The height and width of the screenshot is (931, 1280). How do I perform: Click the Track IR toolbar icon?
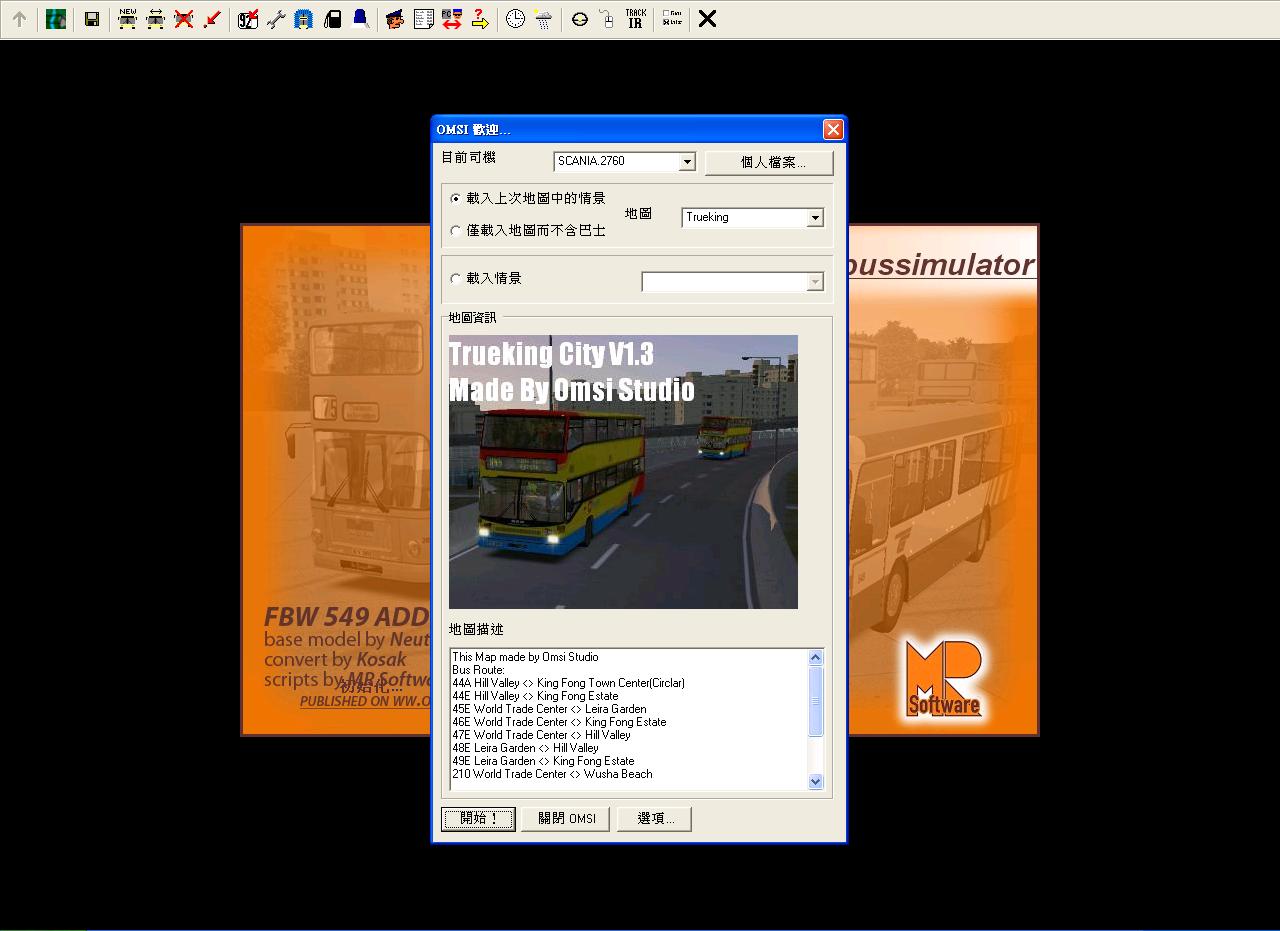(x=635, y=19)
